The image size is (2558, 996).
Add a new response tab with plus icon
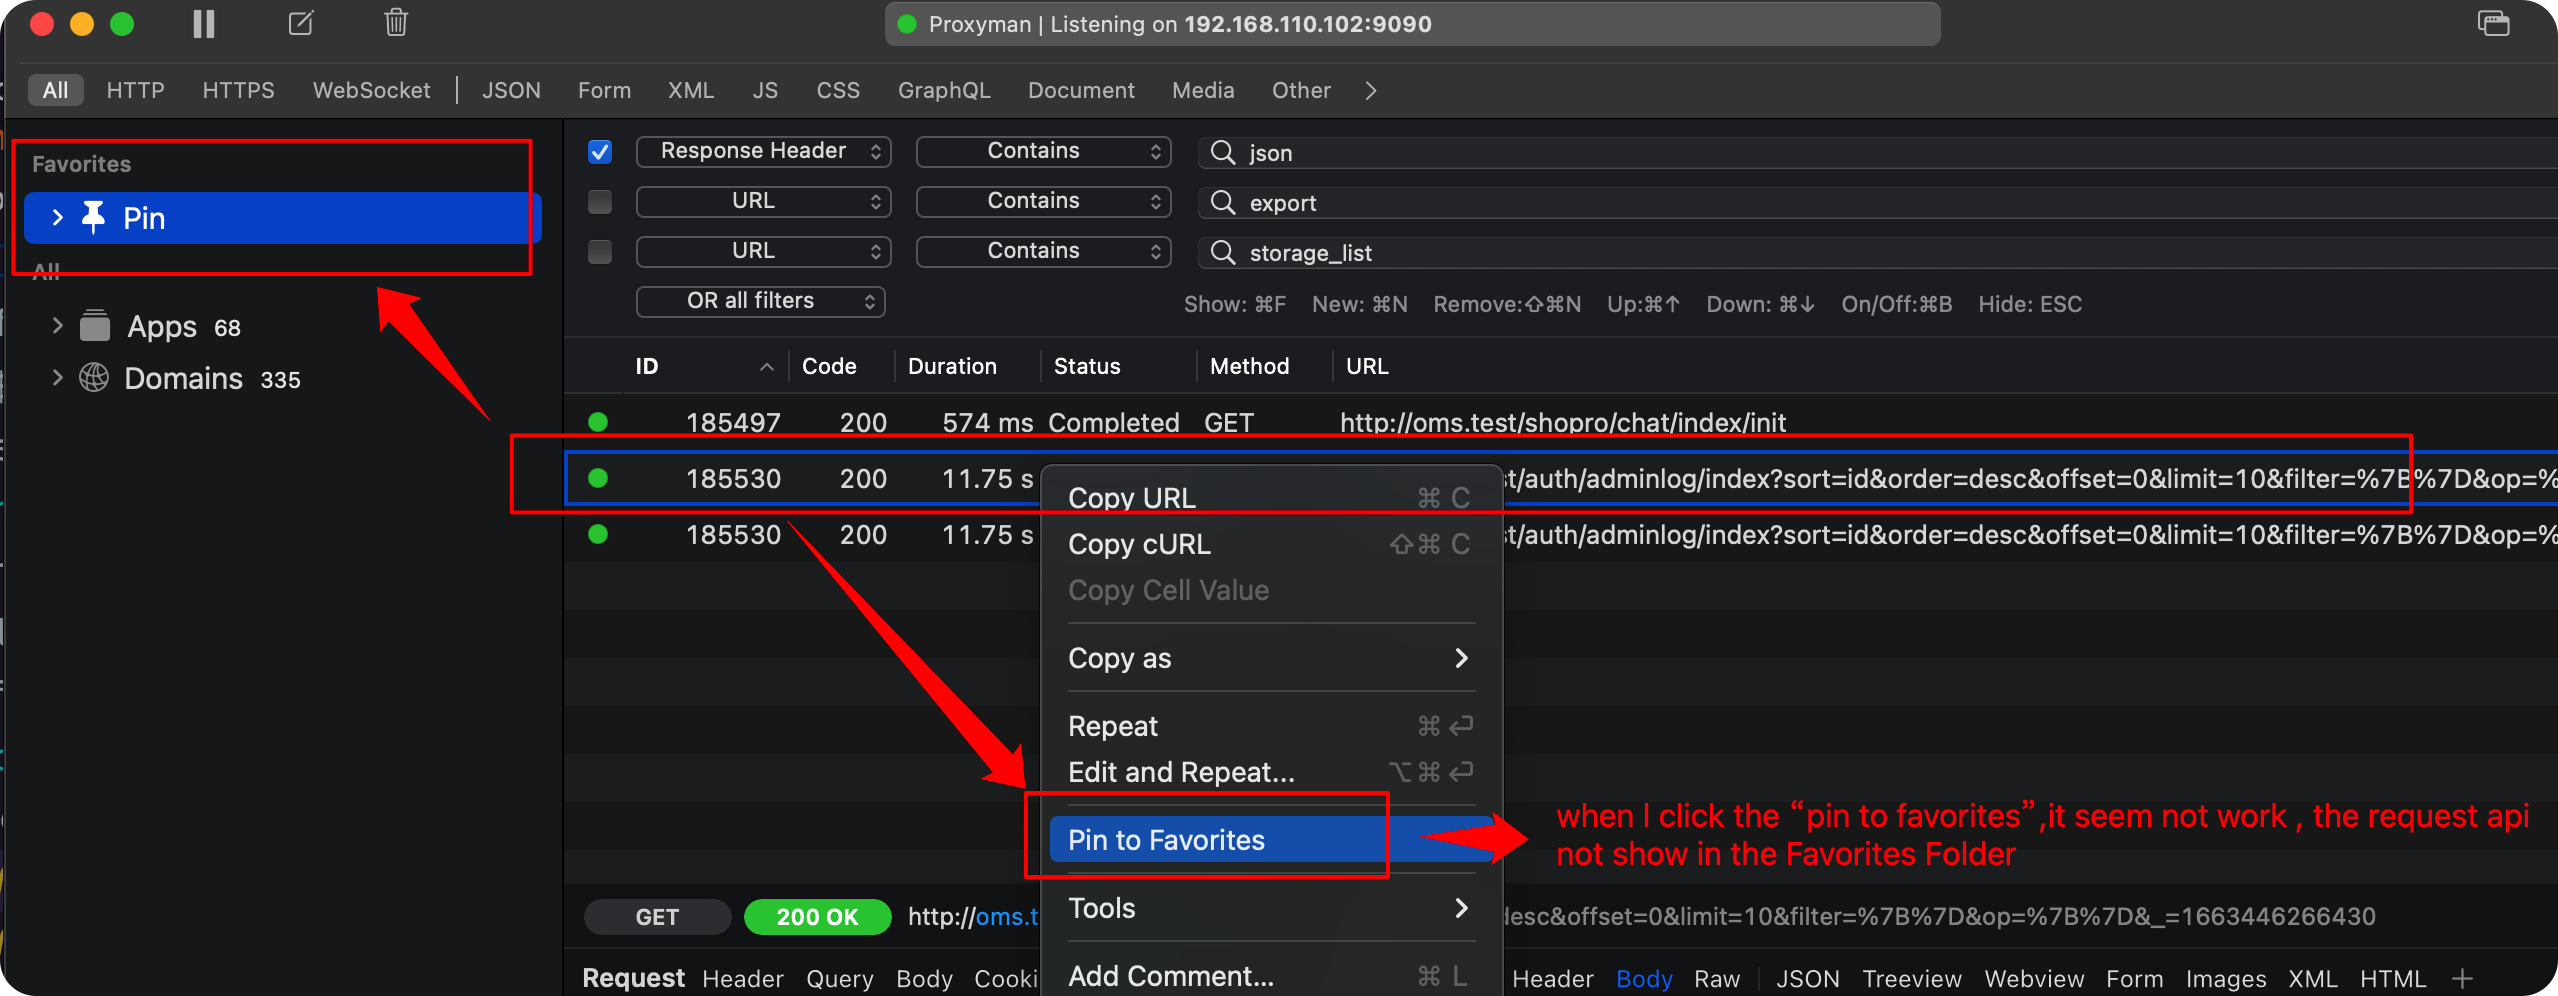tap(2462, 978)
